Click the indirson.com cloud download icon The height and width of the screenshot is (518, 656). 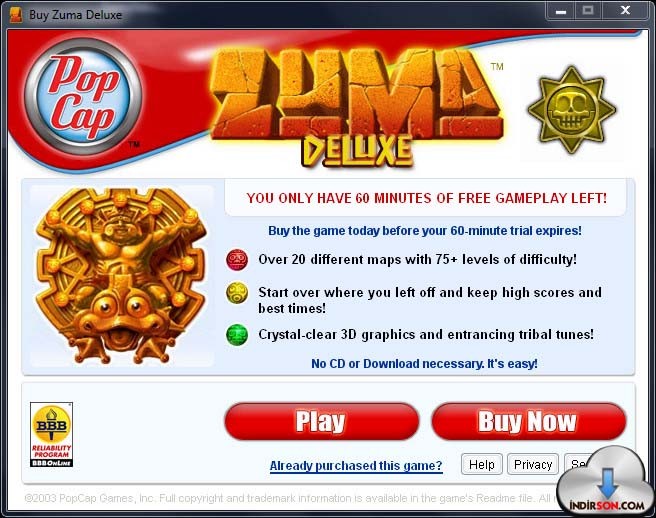[606, 481]
